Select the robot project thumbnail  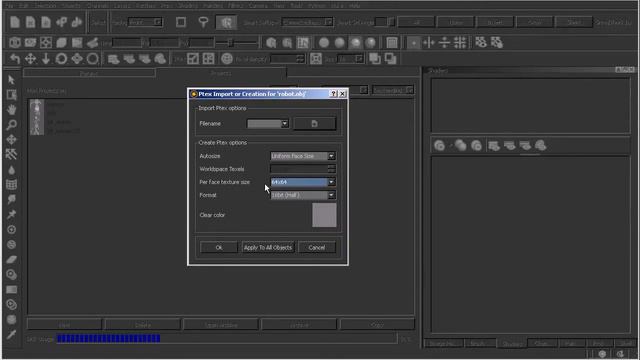coord(37,117)
